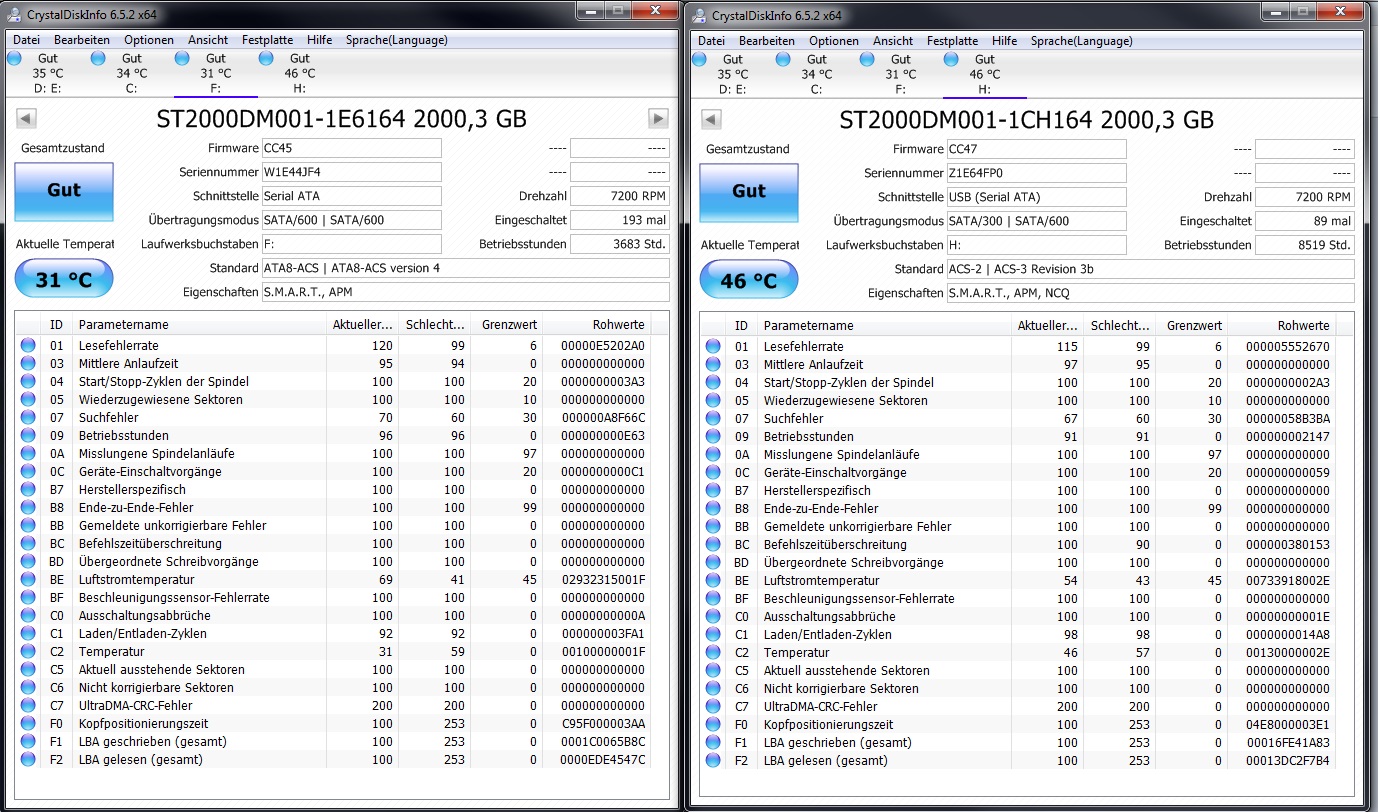The width and height of the screenshot is (1380, 812).
Task: Select drive H: tab in left window
Action: tap(300, 73)
